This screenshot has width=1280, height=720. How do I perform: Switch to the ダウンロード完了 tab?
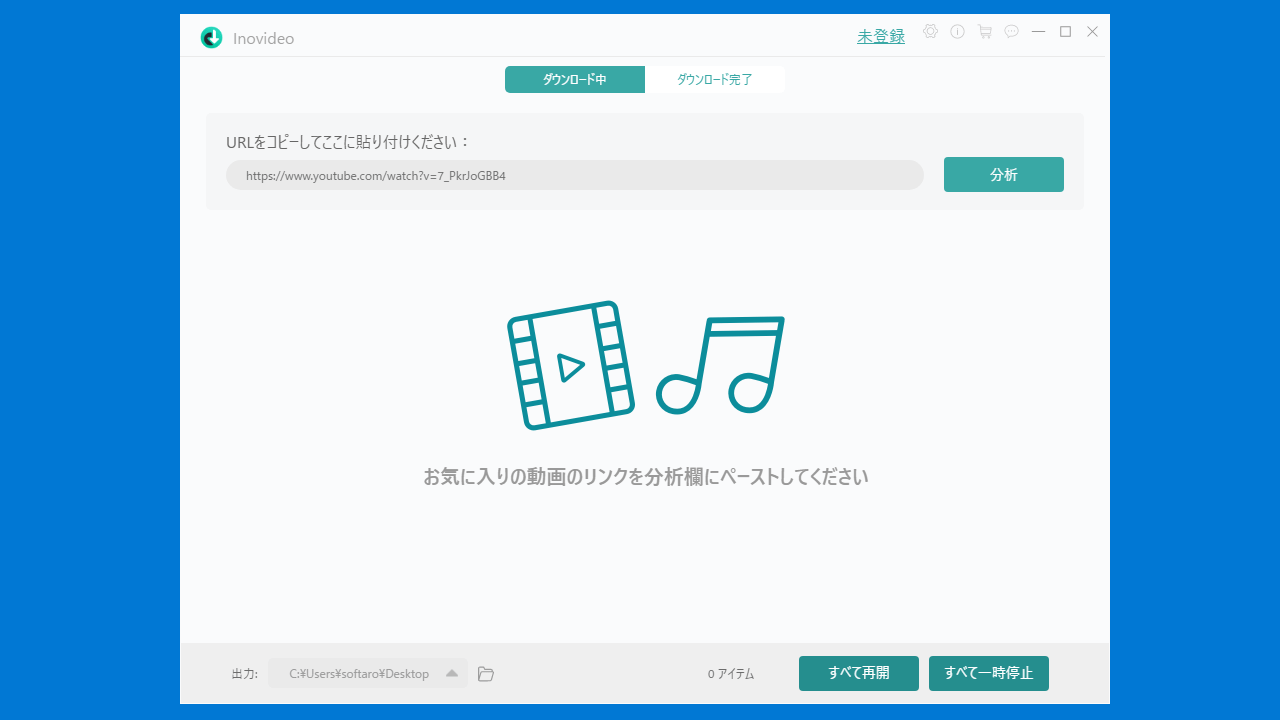click(x=715, y=79)
